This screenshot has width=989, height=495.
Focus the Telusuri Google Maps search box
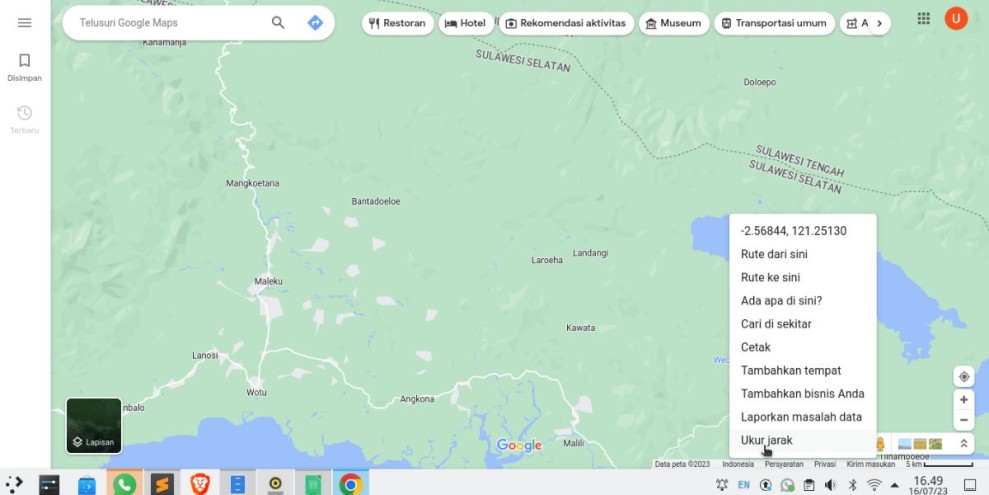170,23
